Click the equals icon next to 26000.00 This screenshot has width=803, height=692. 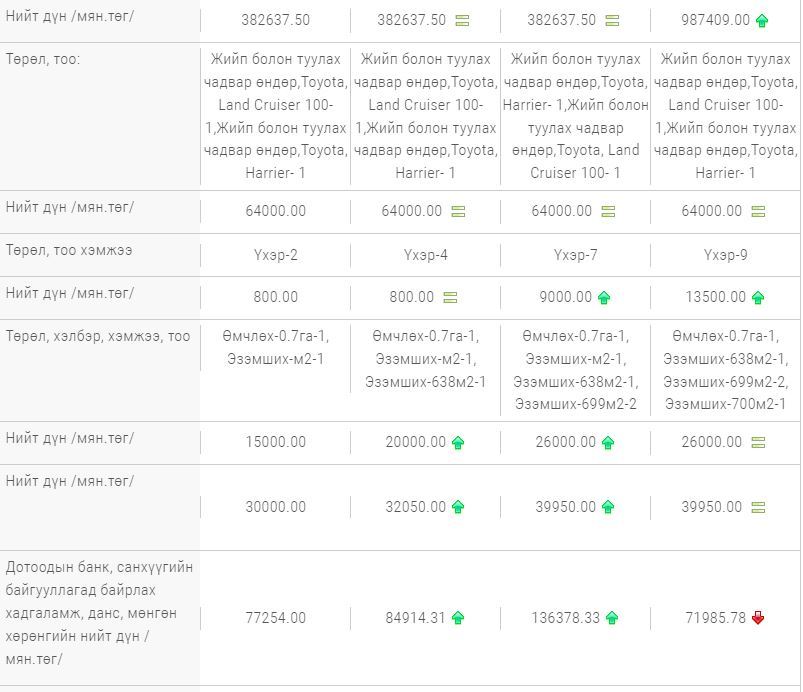[758, 442]
